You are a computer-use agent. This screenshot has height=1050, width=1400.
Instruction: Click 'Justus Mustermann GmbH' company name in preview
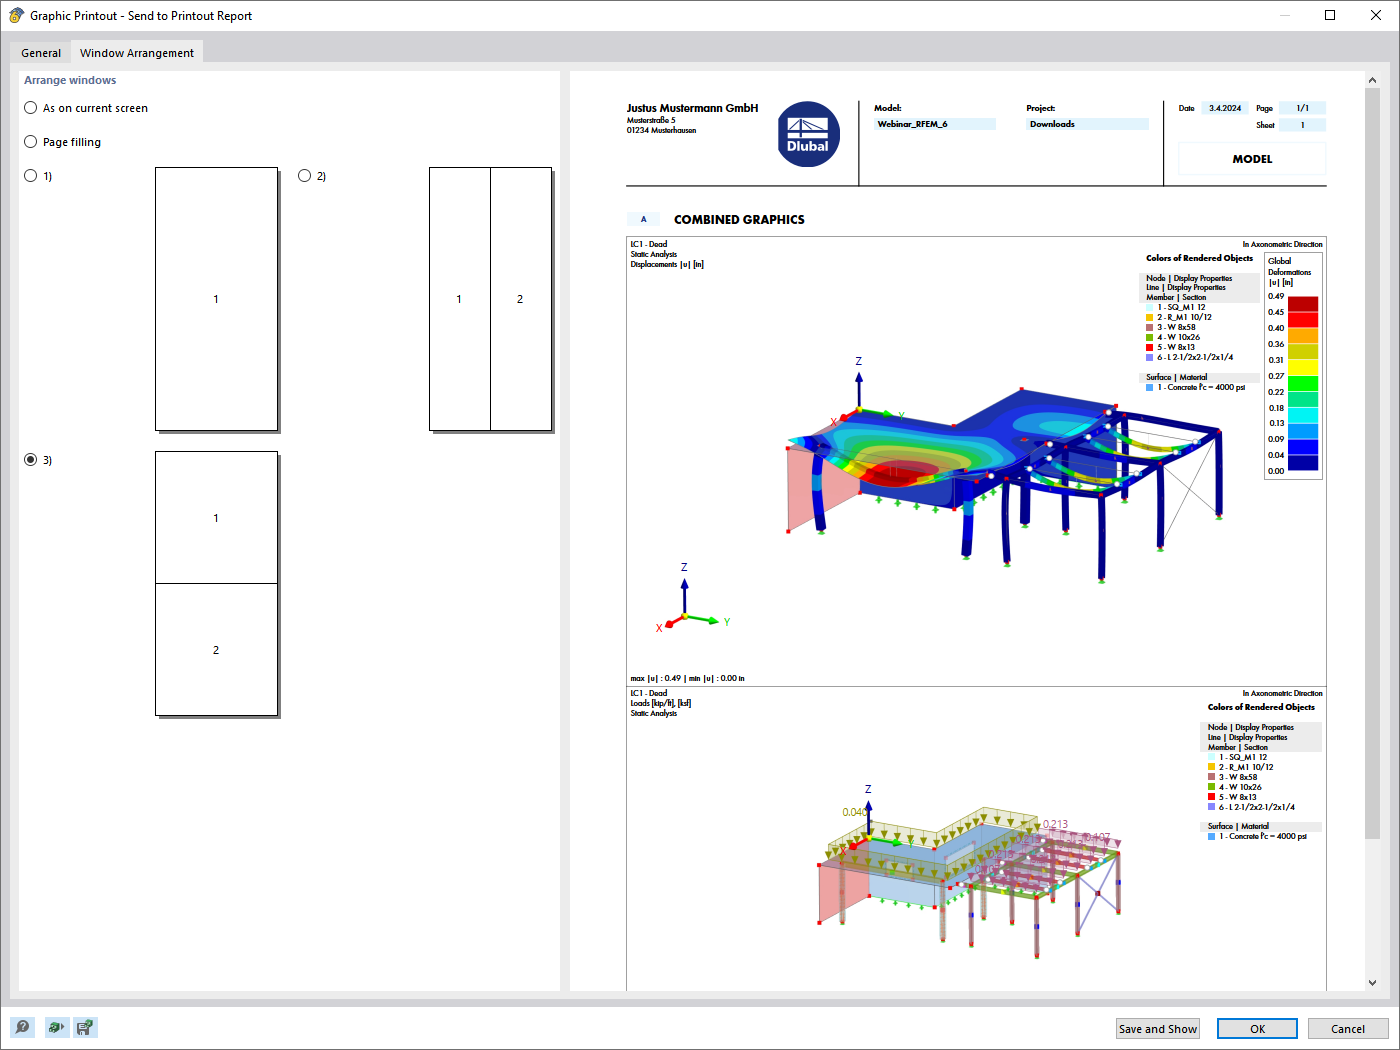click(x=692, y=108)
